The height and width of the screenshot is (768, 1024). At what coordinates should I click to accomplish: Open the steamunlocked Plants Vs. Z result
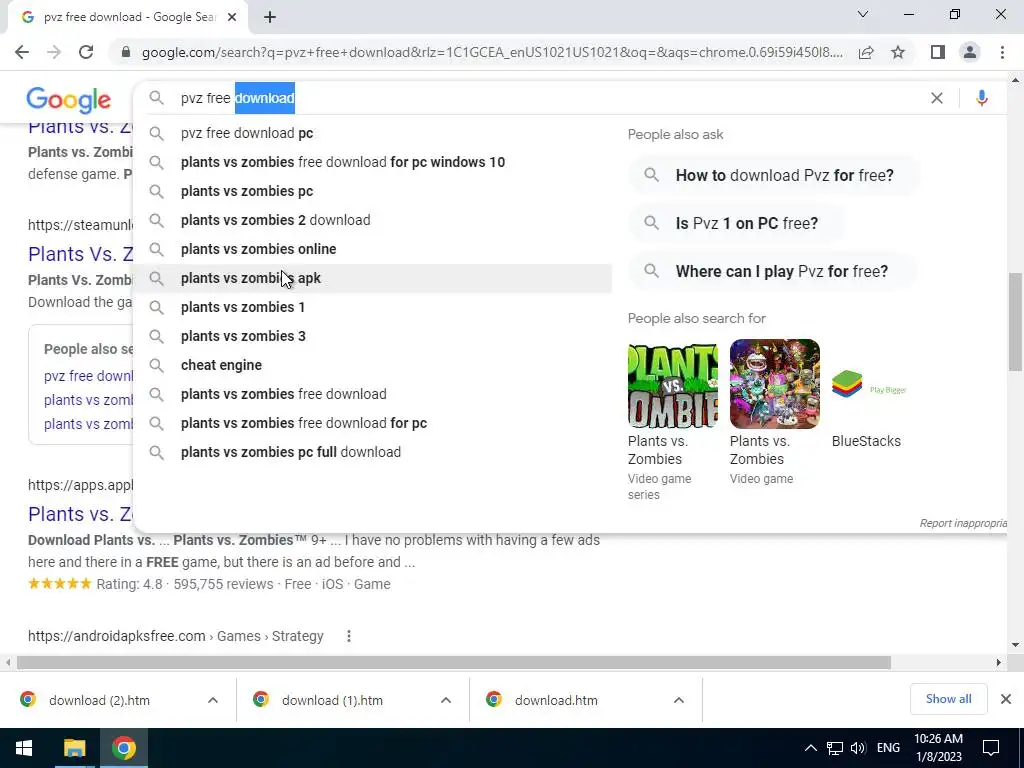(x=81, y=254)
